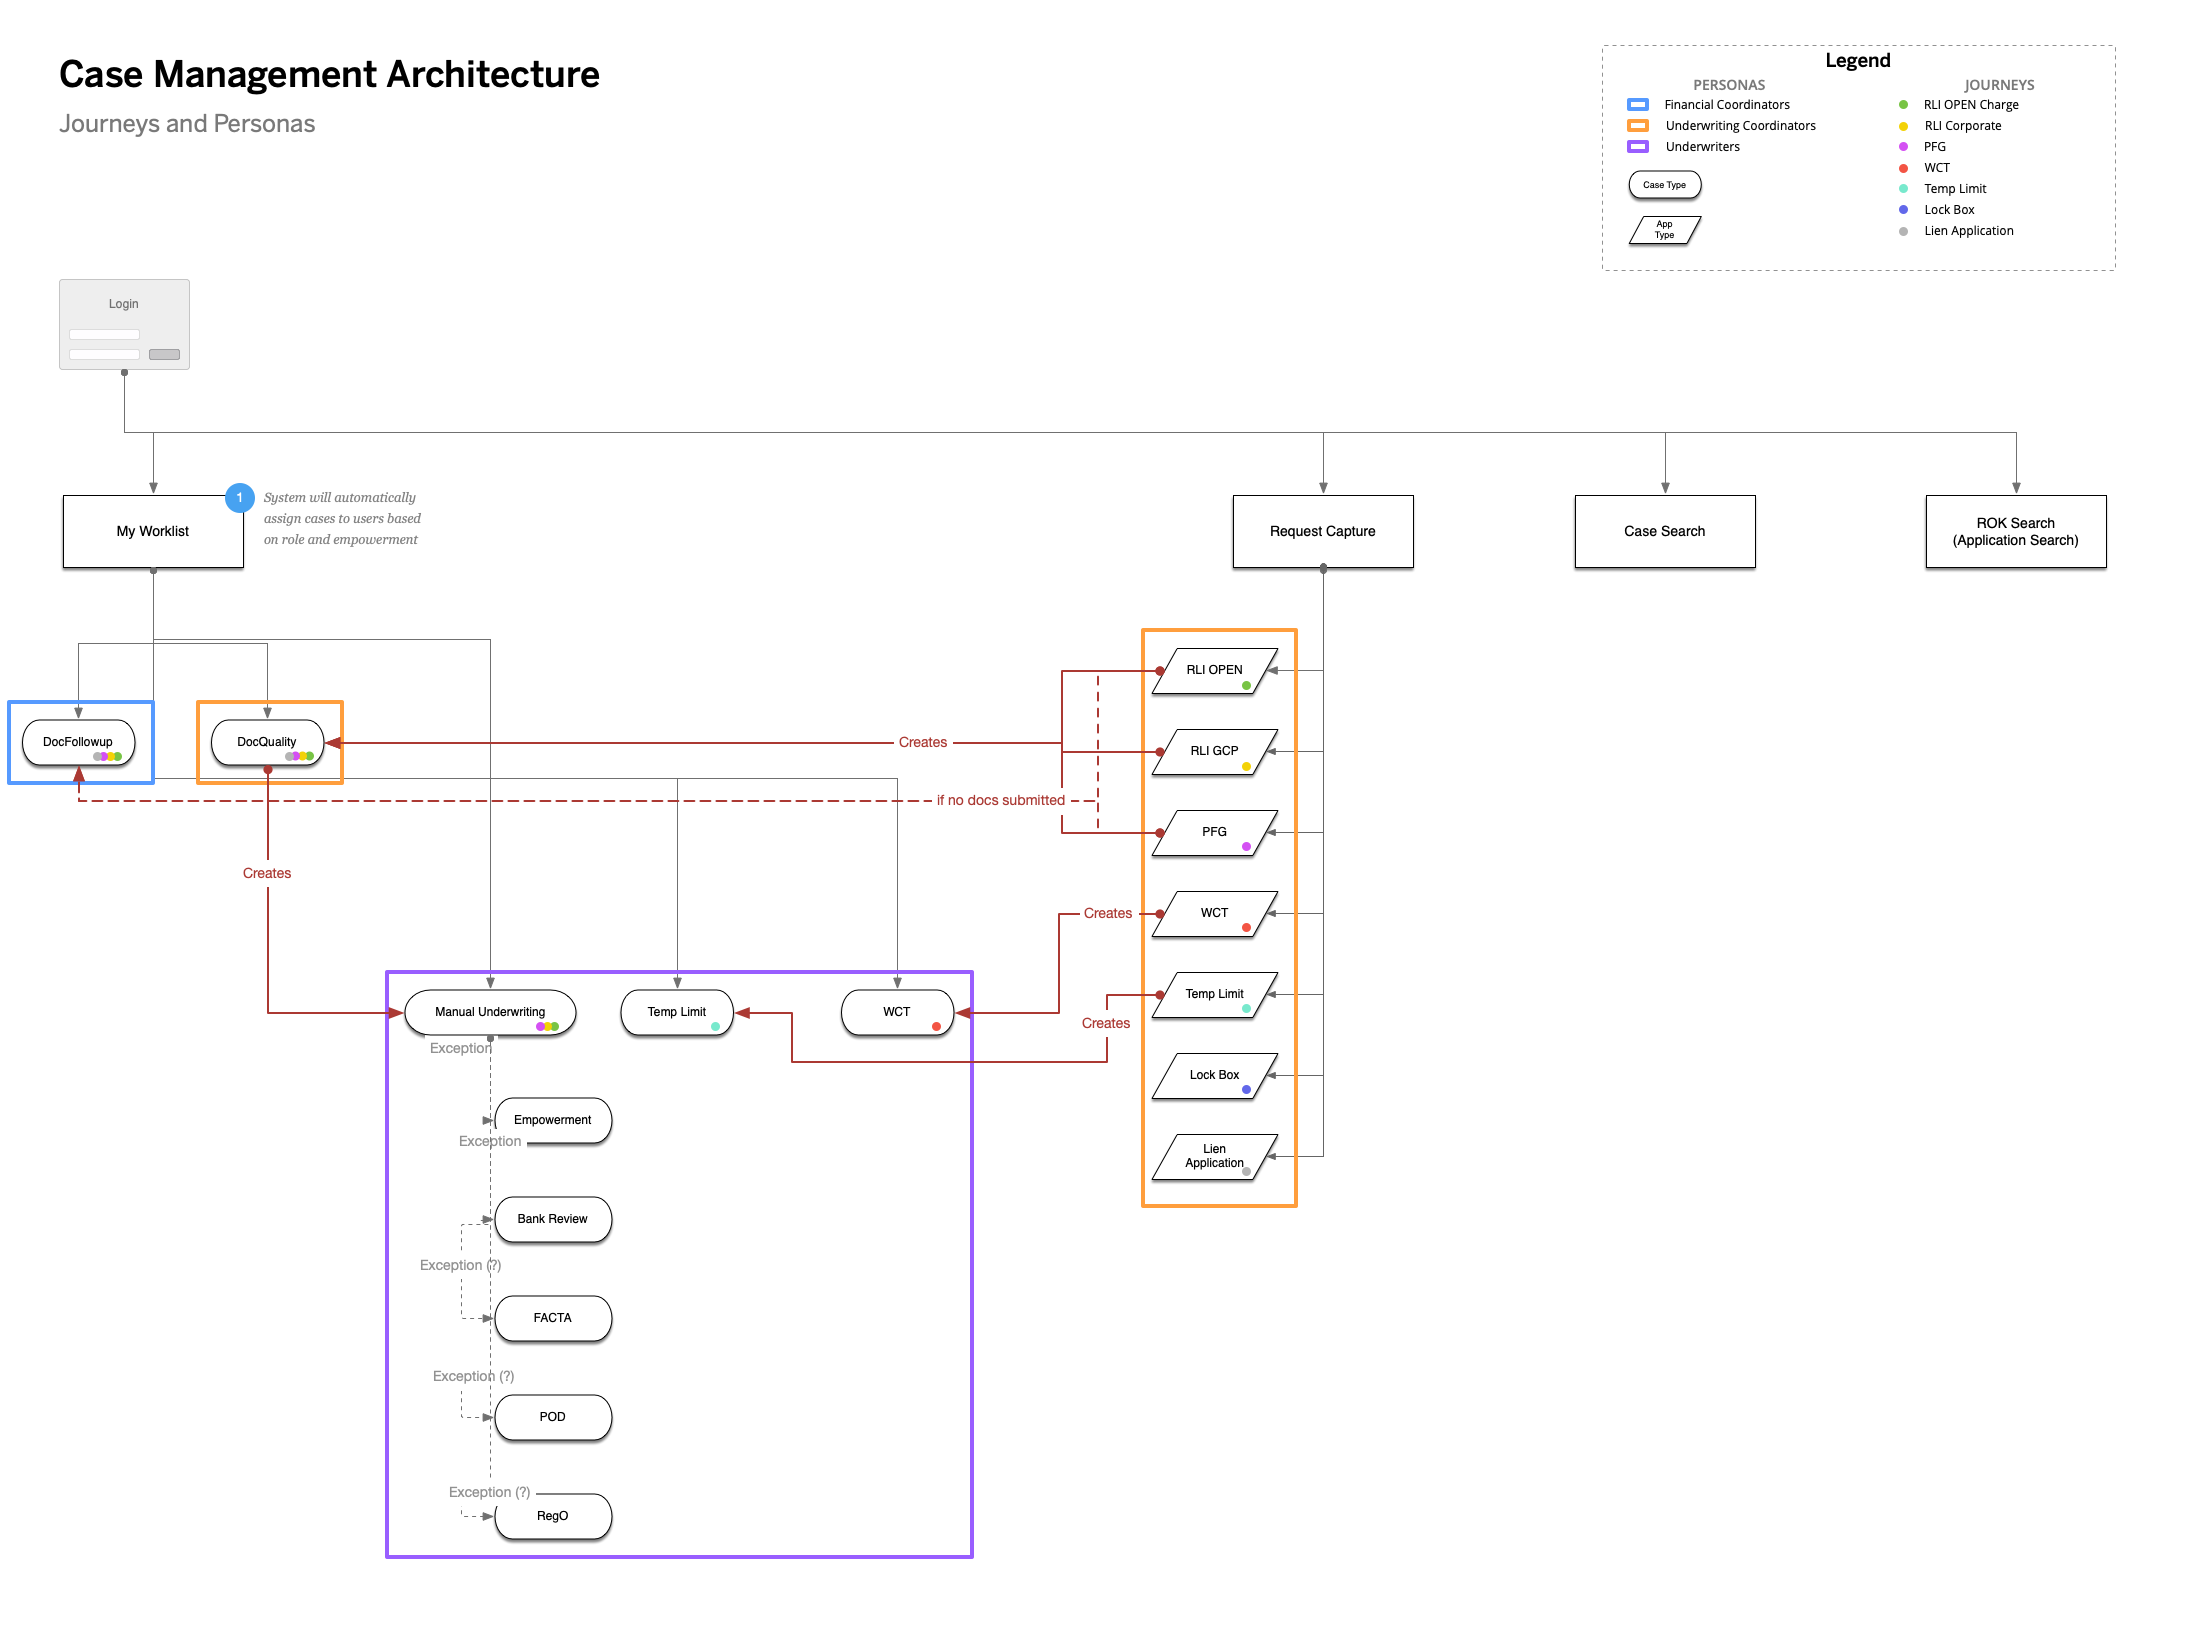Click the Financial Coordinators blue legend swatch

pyautogui.click(x=1638, y=105)
